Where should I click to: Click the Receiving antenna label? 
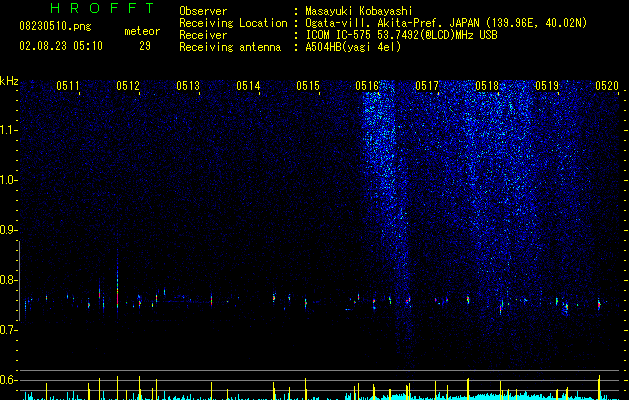click(230, 47)
